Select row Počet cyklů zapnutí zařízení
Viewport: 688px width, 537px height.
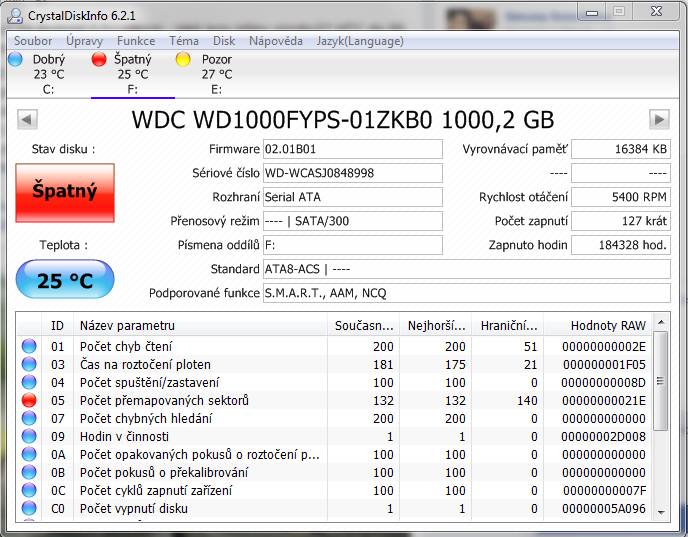tap(334, 490)
